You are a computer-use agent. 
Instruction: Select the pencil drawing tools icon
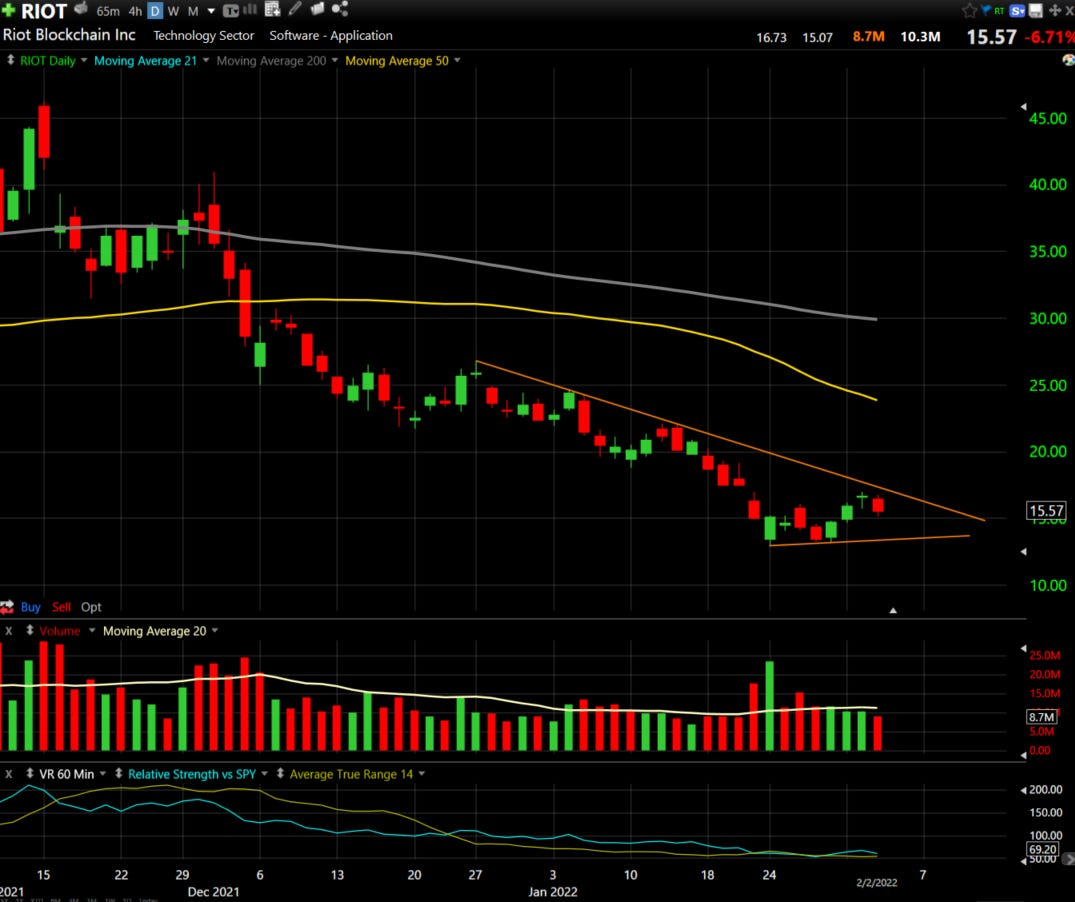[x=295, y=9]
